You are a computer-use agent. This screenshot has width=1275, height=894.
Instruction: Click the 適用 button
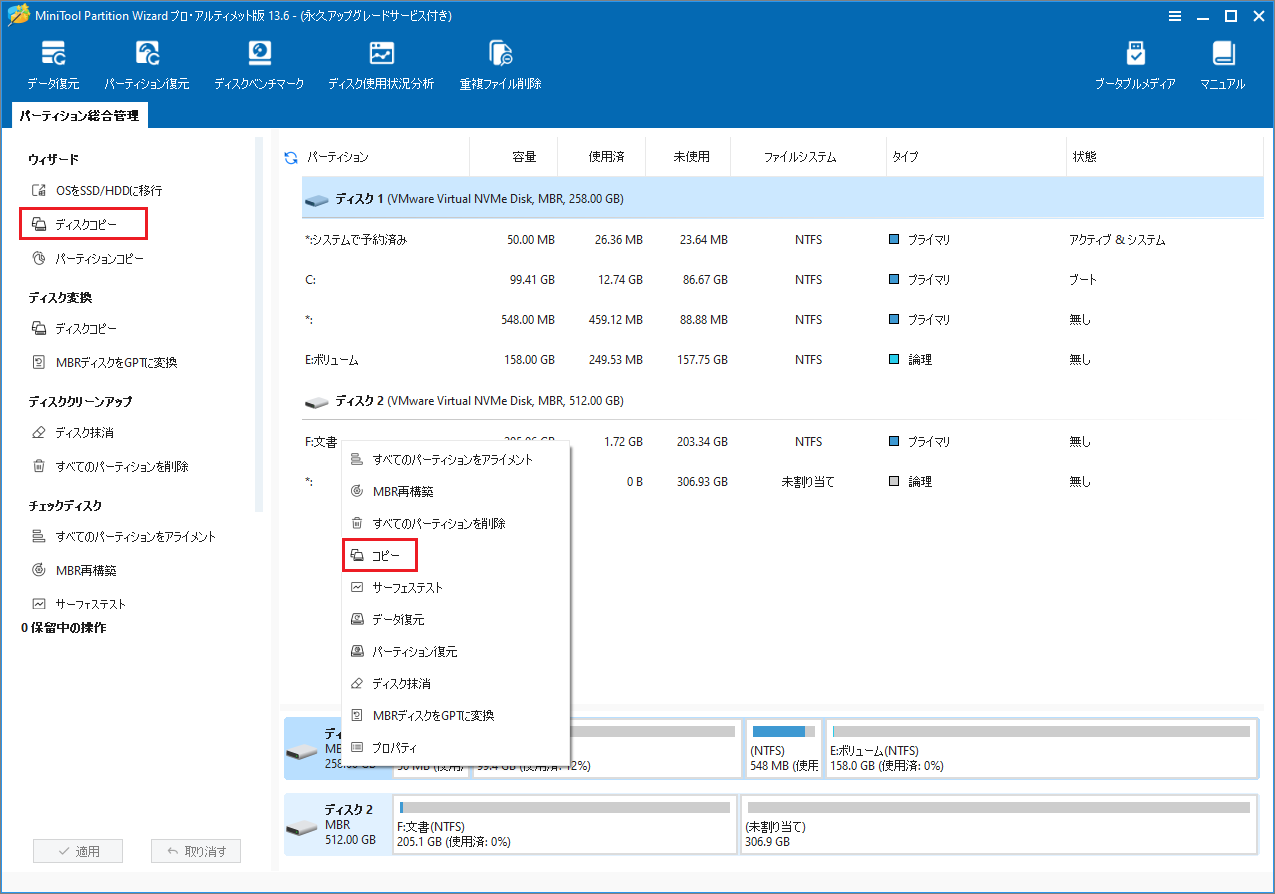(78, 851)
